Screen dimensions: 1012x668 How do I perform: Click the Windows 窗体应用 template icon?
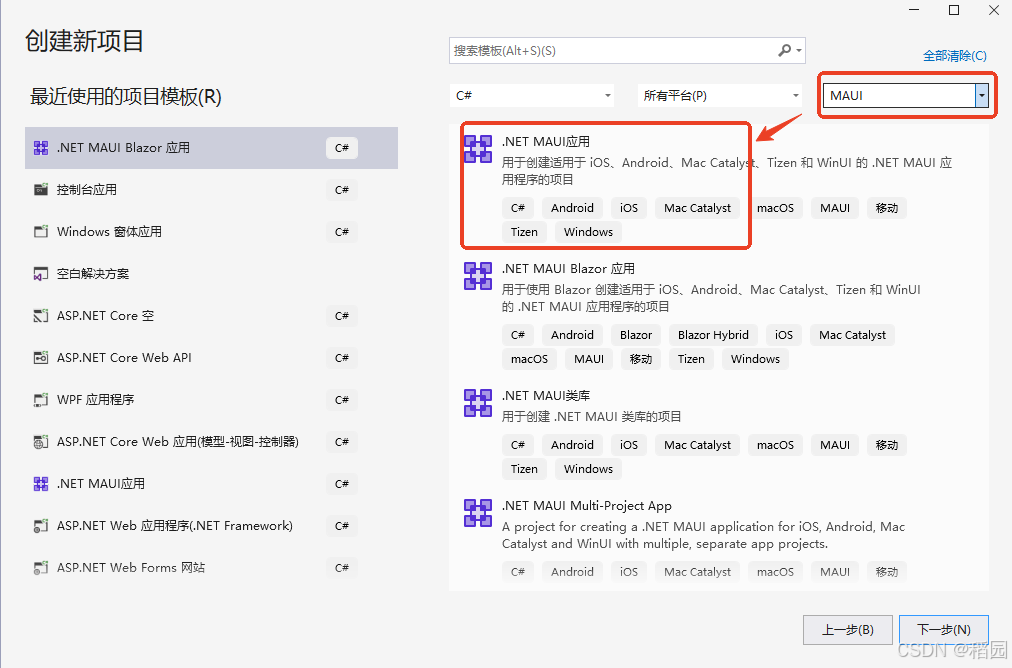point(41,232)
